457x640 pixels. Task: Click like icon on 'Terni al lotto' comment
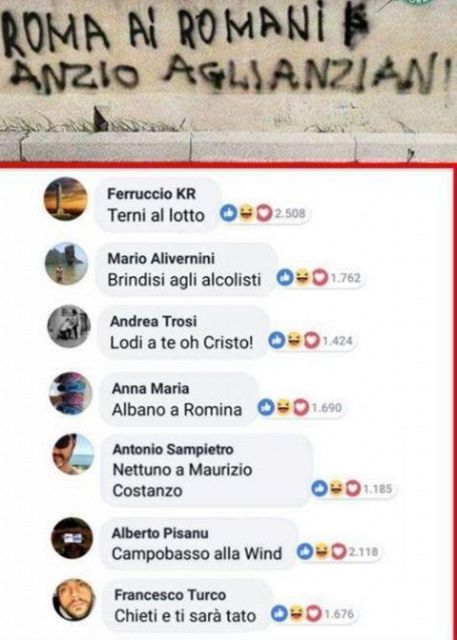228,213
